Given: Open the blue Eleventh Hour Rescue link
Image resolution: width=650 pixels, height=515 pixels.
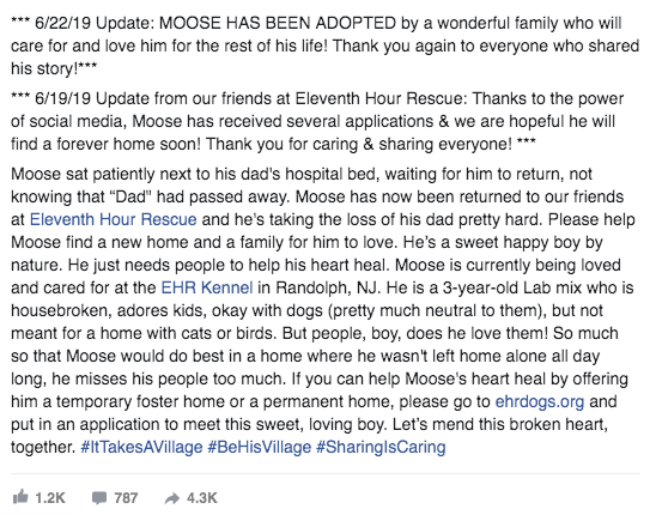Looking at the screenshot, I should [113, 219].
